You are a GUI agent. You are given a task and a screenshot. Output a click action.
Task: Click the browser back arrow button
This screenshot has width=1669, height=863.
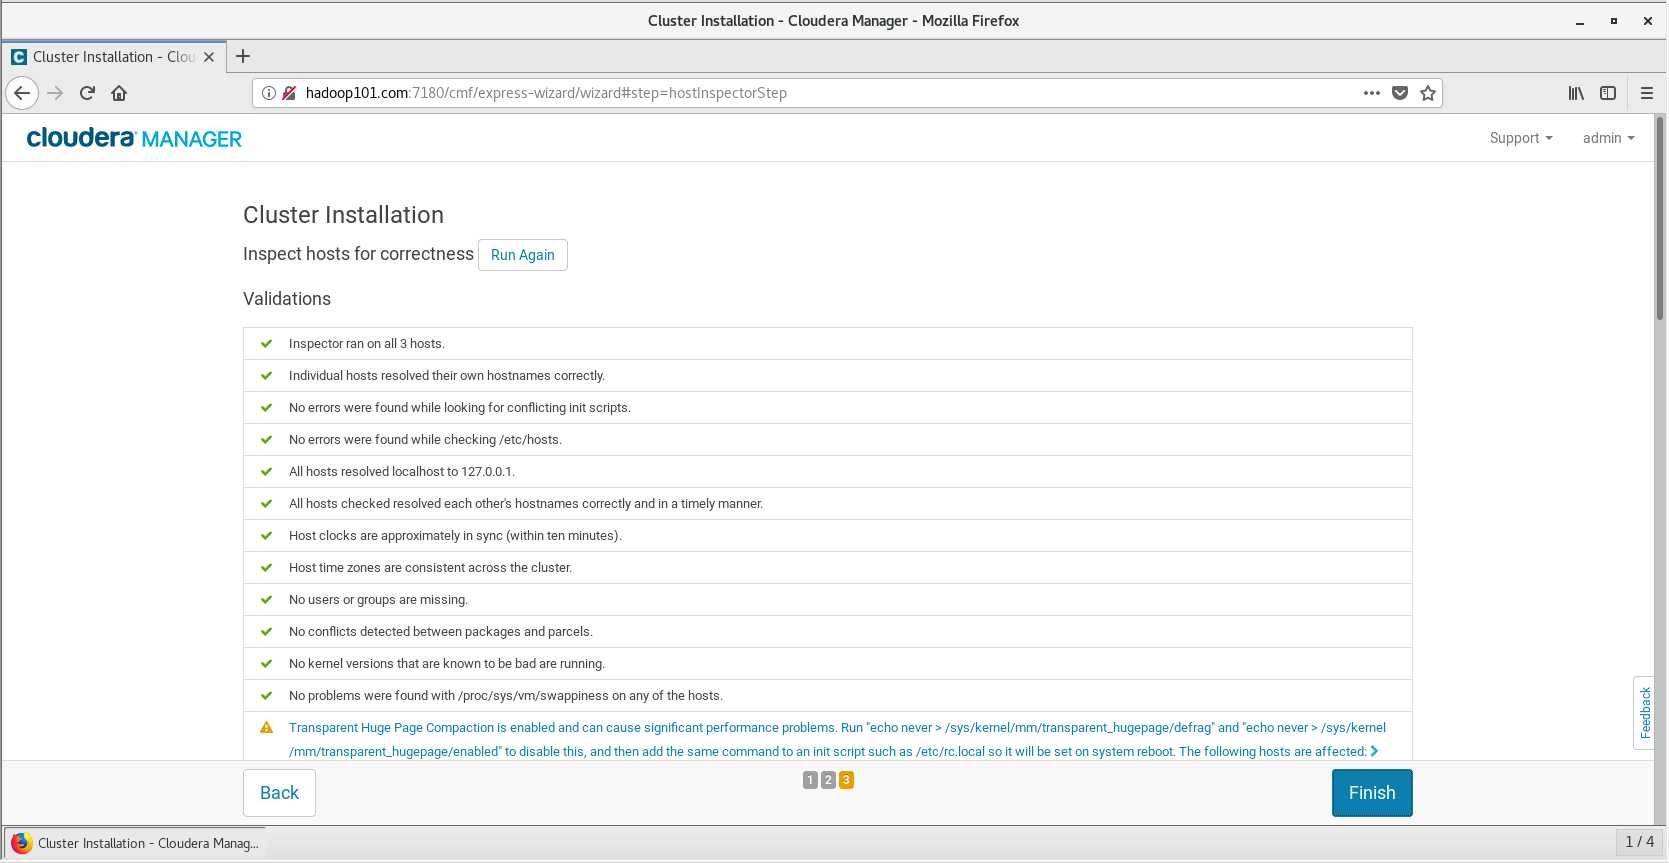coord(22,93)
